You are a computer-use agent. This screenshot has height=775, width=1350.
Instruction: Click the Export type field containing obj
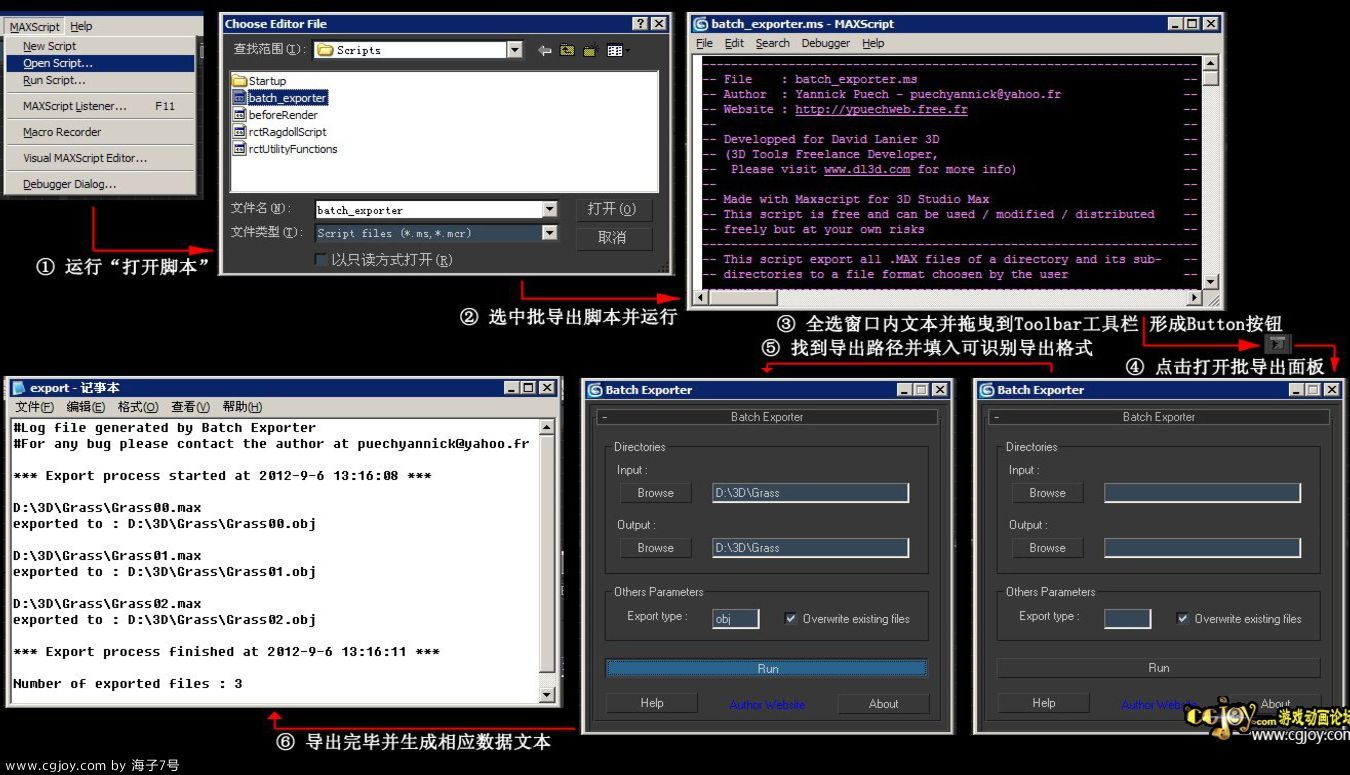(735, 619)
